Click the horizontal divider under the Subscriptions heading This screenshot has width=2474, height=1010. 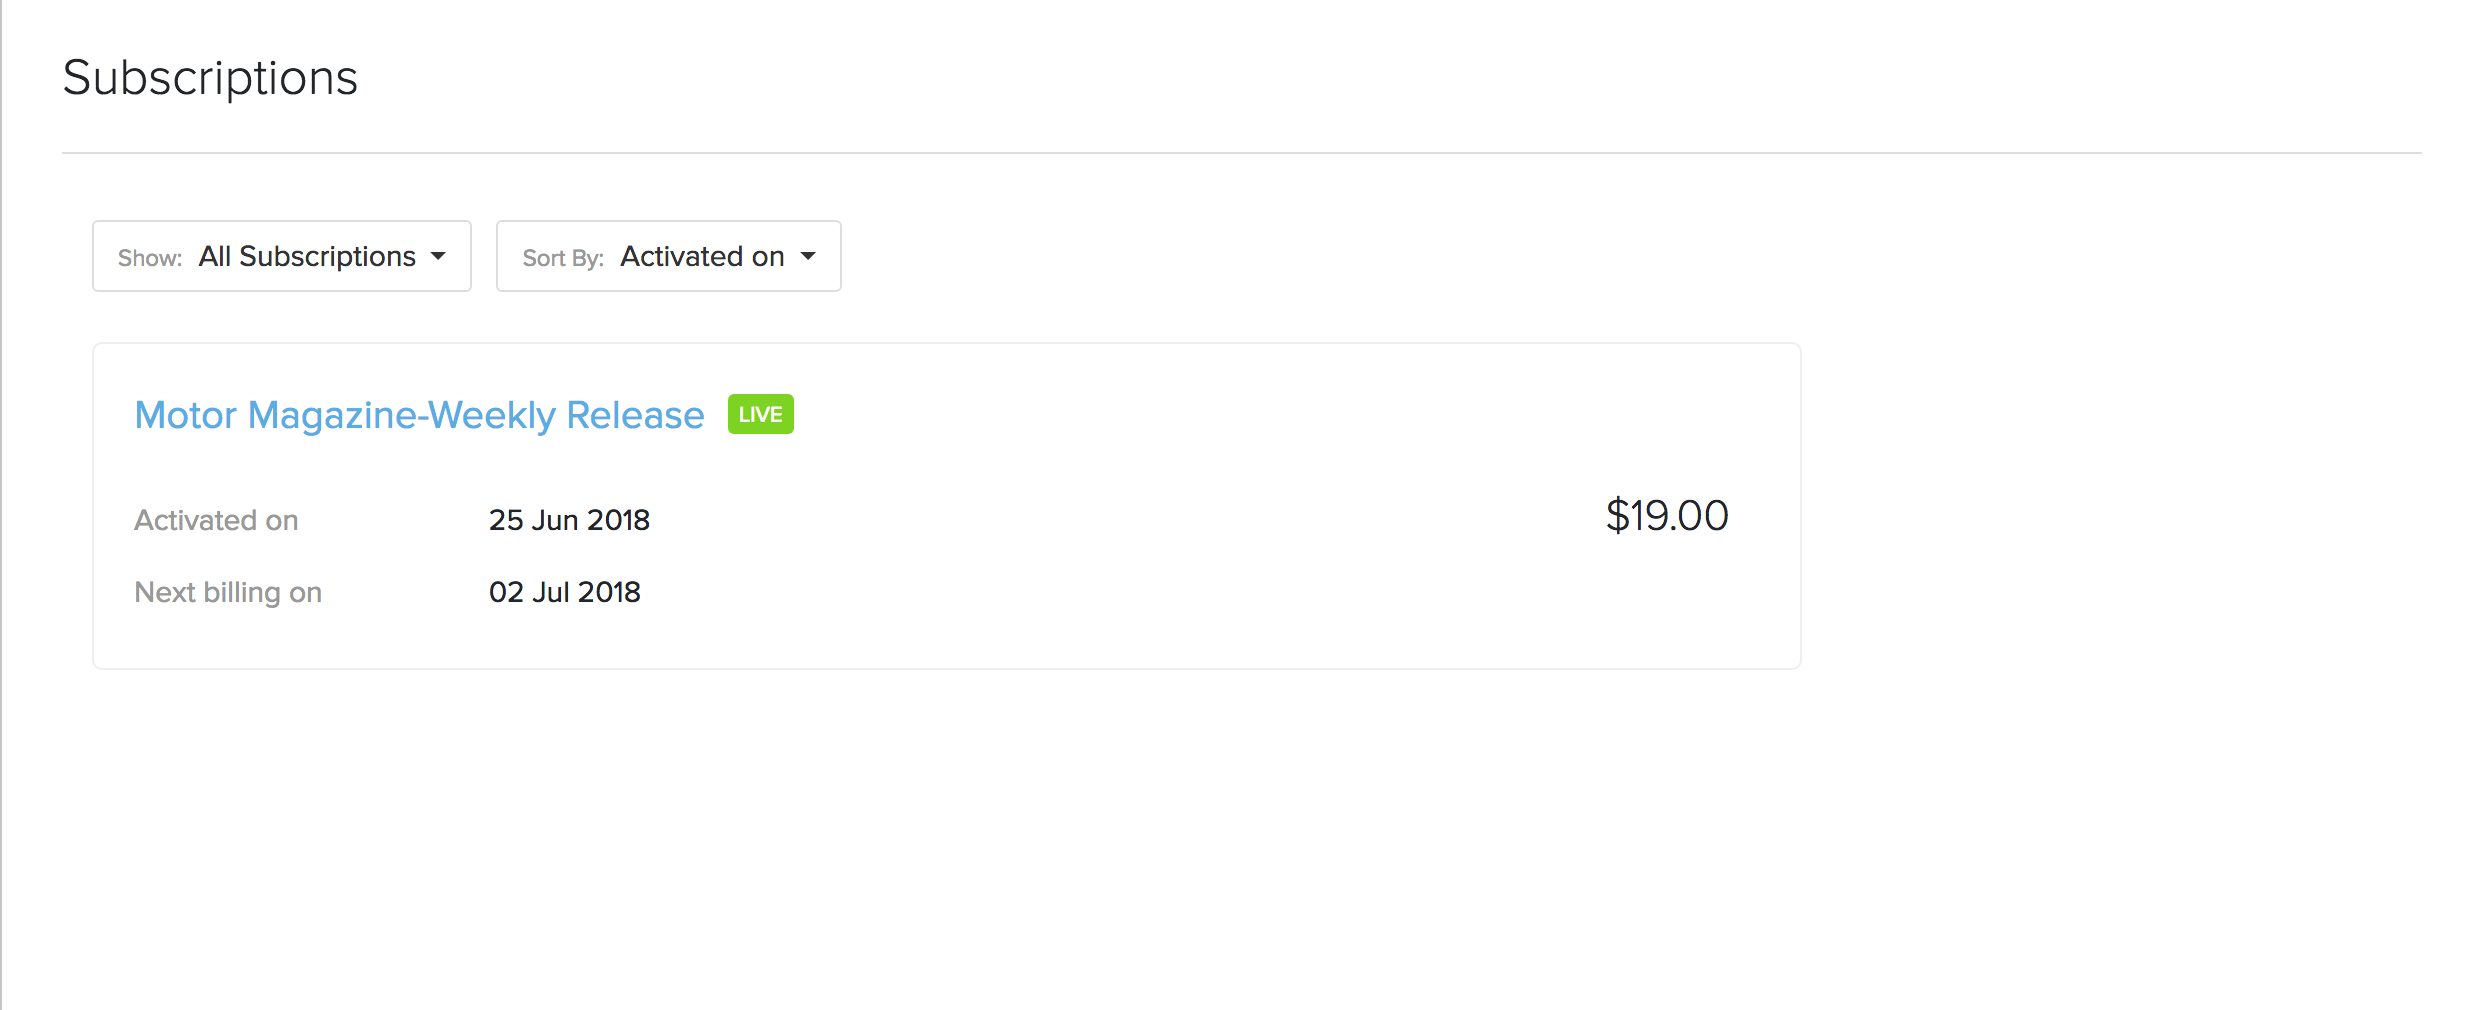click(x=1240, y=153)
